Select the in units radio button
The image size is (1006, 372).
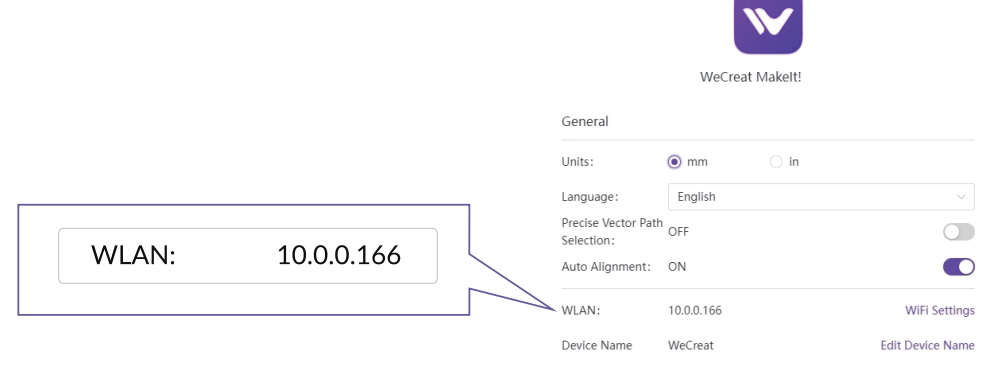[x=776, y=162]
